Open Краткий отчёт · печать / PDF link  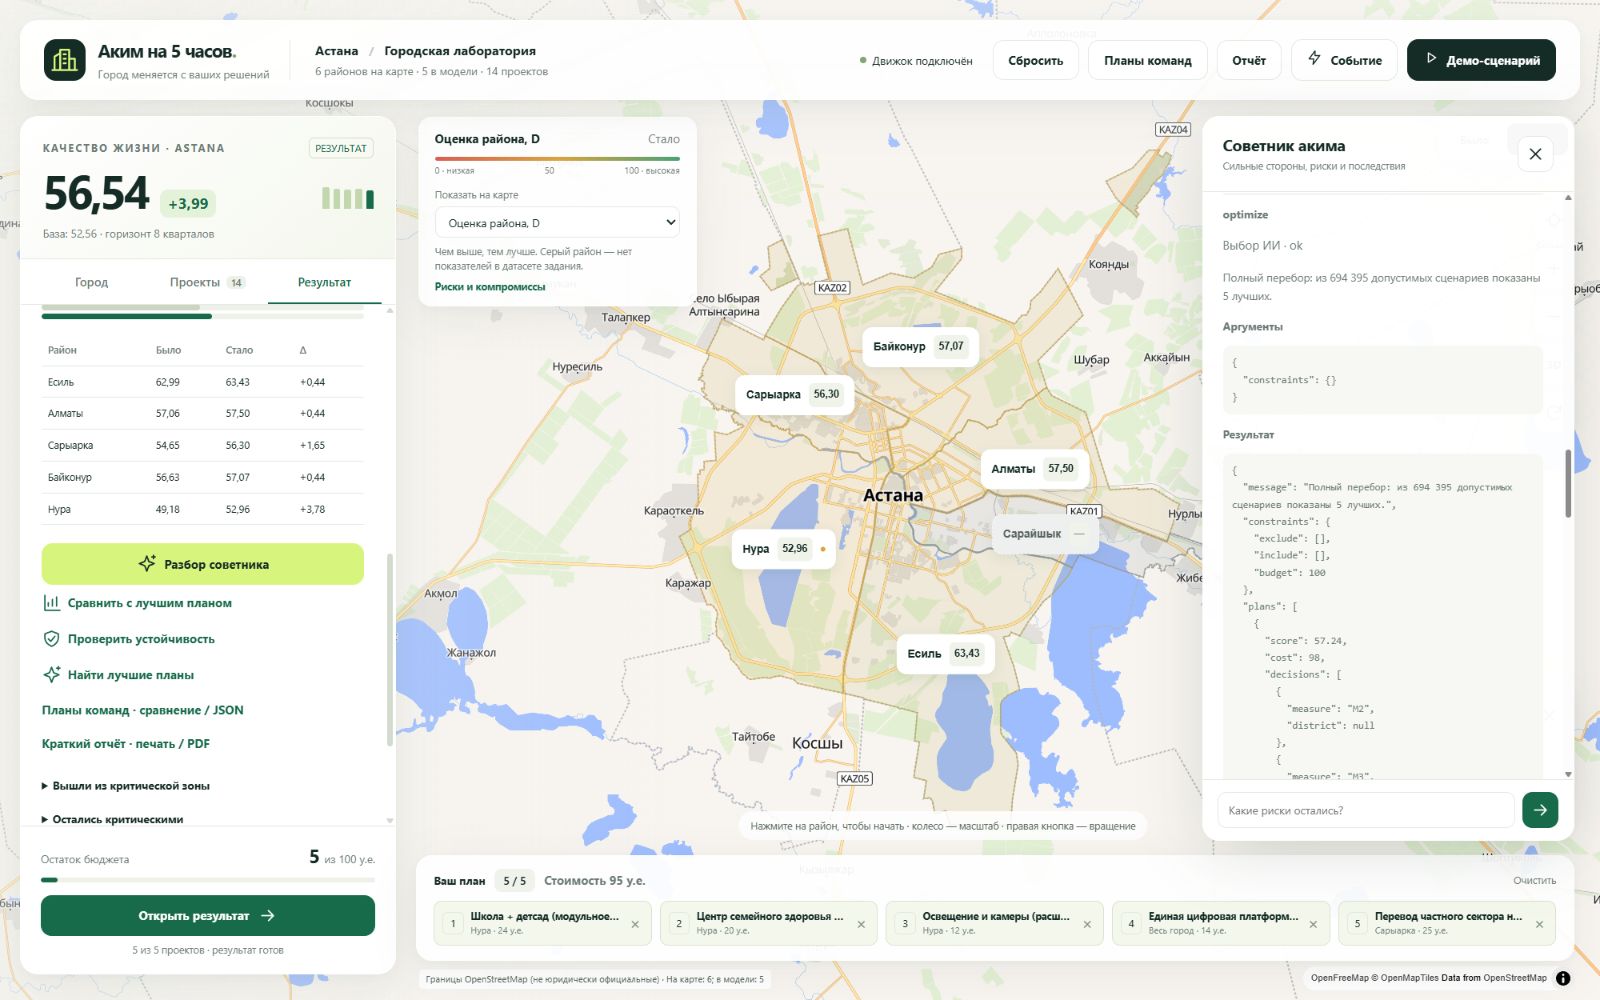pyautogui.click(x=125, y=744)
